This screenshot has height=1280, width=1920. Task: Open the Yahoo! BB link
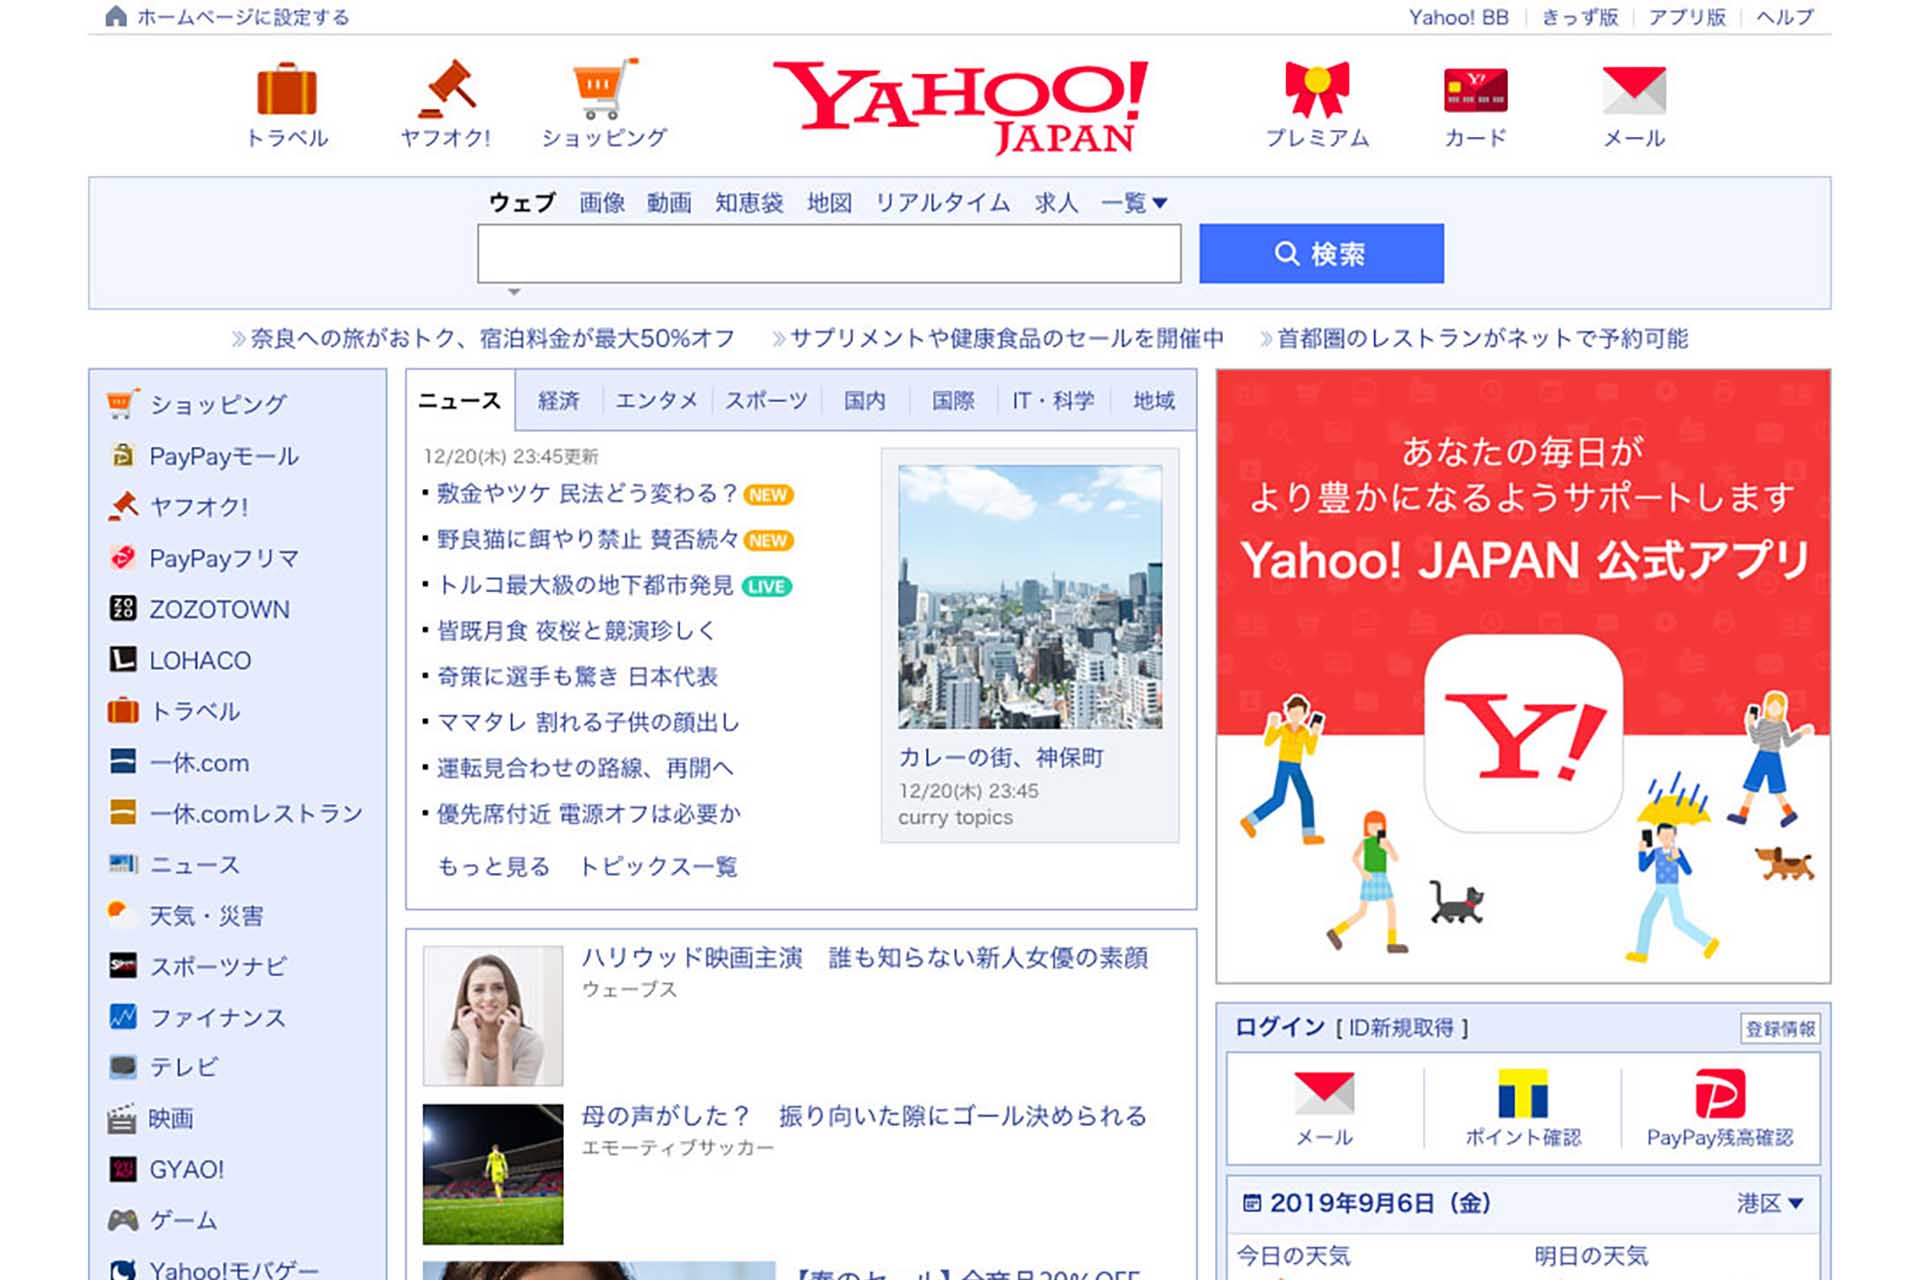pos(1458,17)
